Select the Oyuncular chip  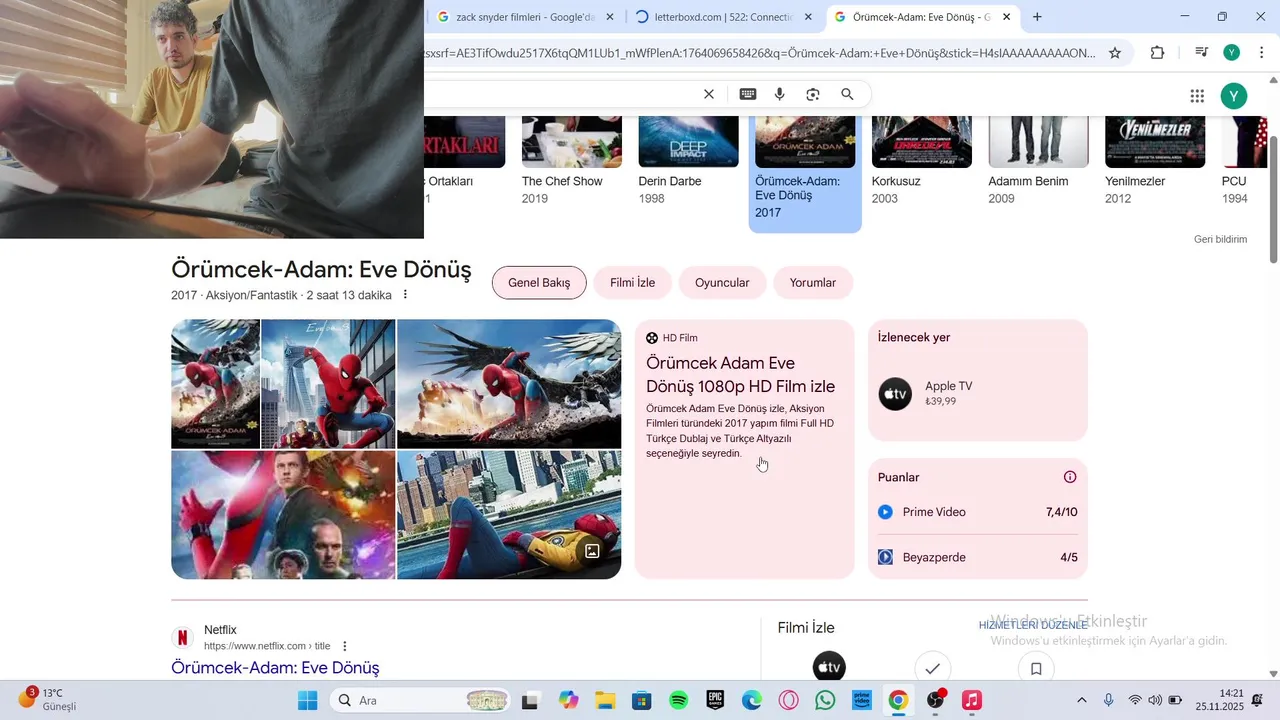click(x=722, y=283)
